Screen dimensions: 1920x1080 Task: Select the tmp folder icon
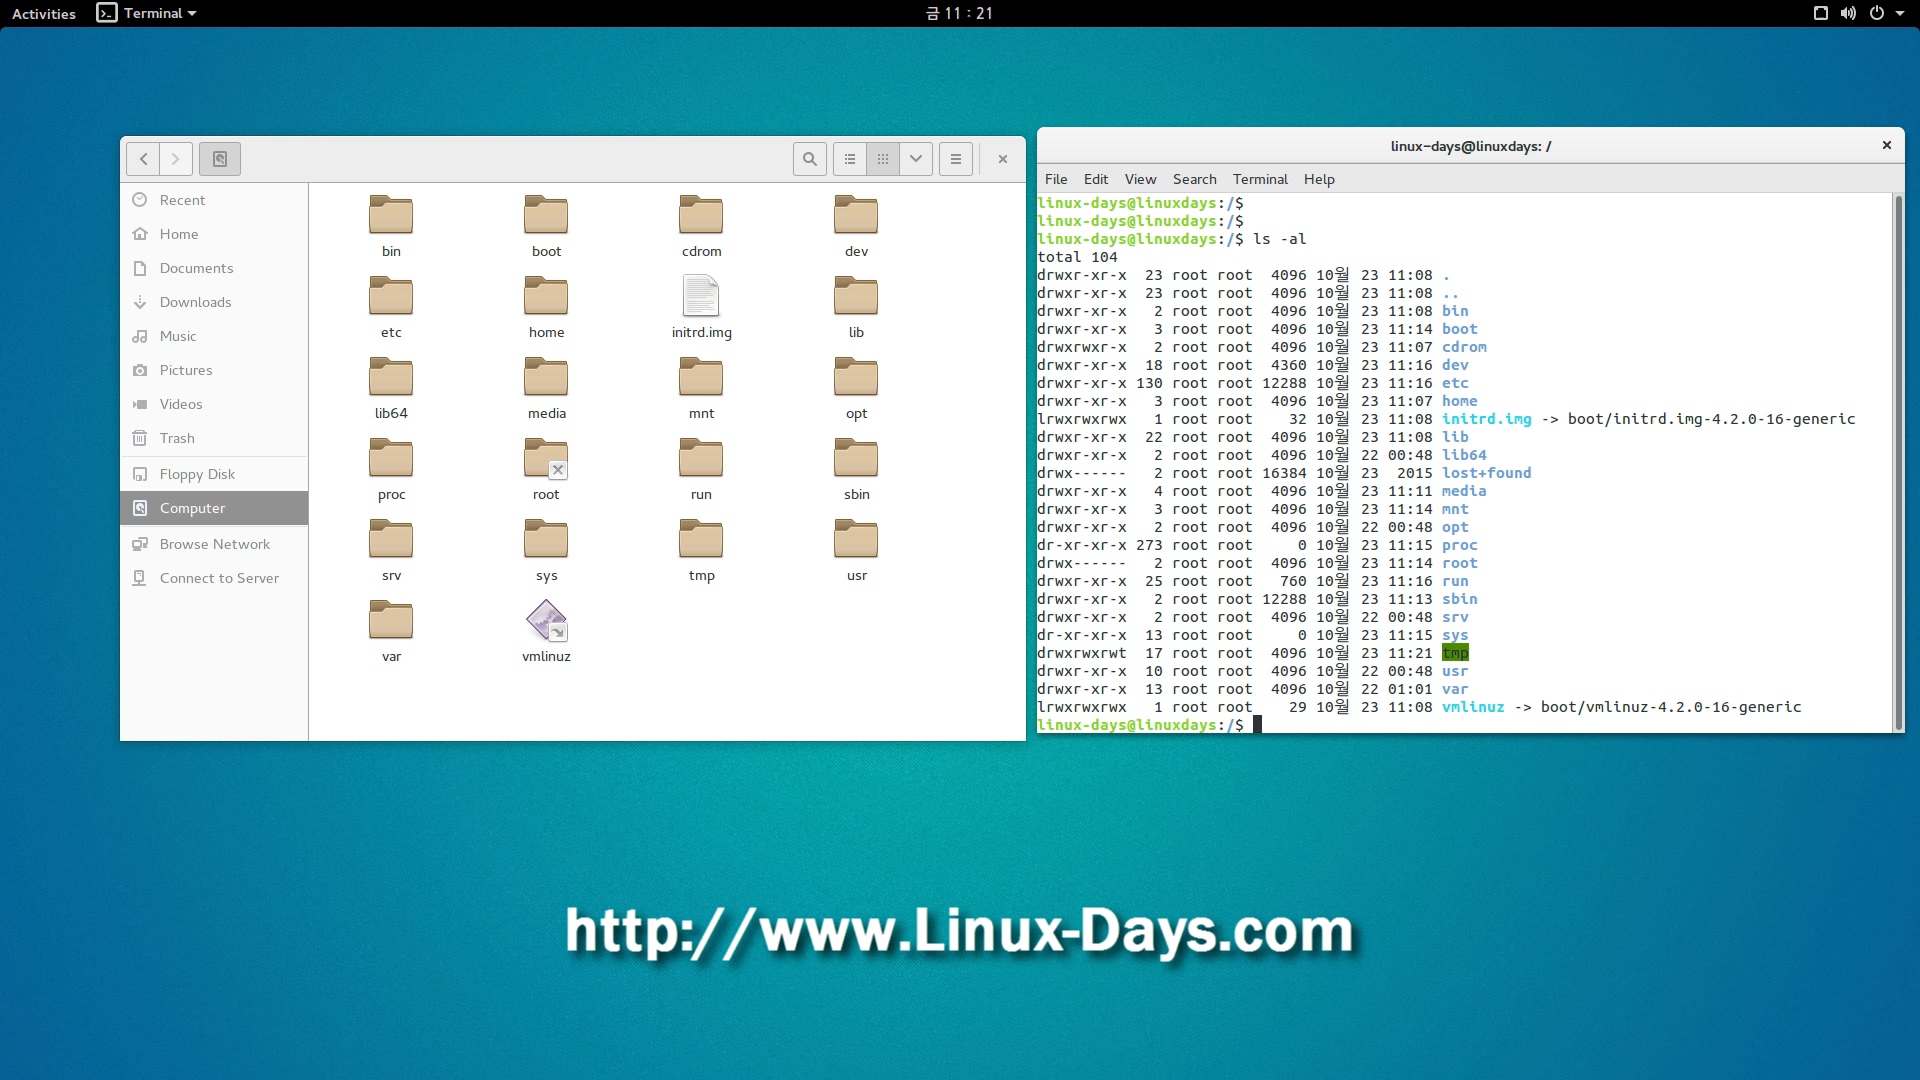point(701,540)
